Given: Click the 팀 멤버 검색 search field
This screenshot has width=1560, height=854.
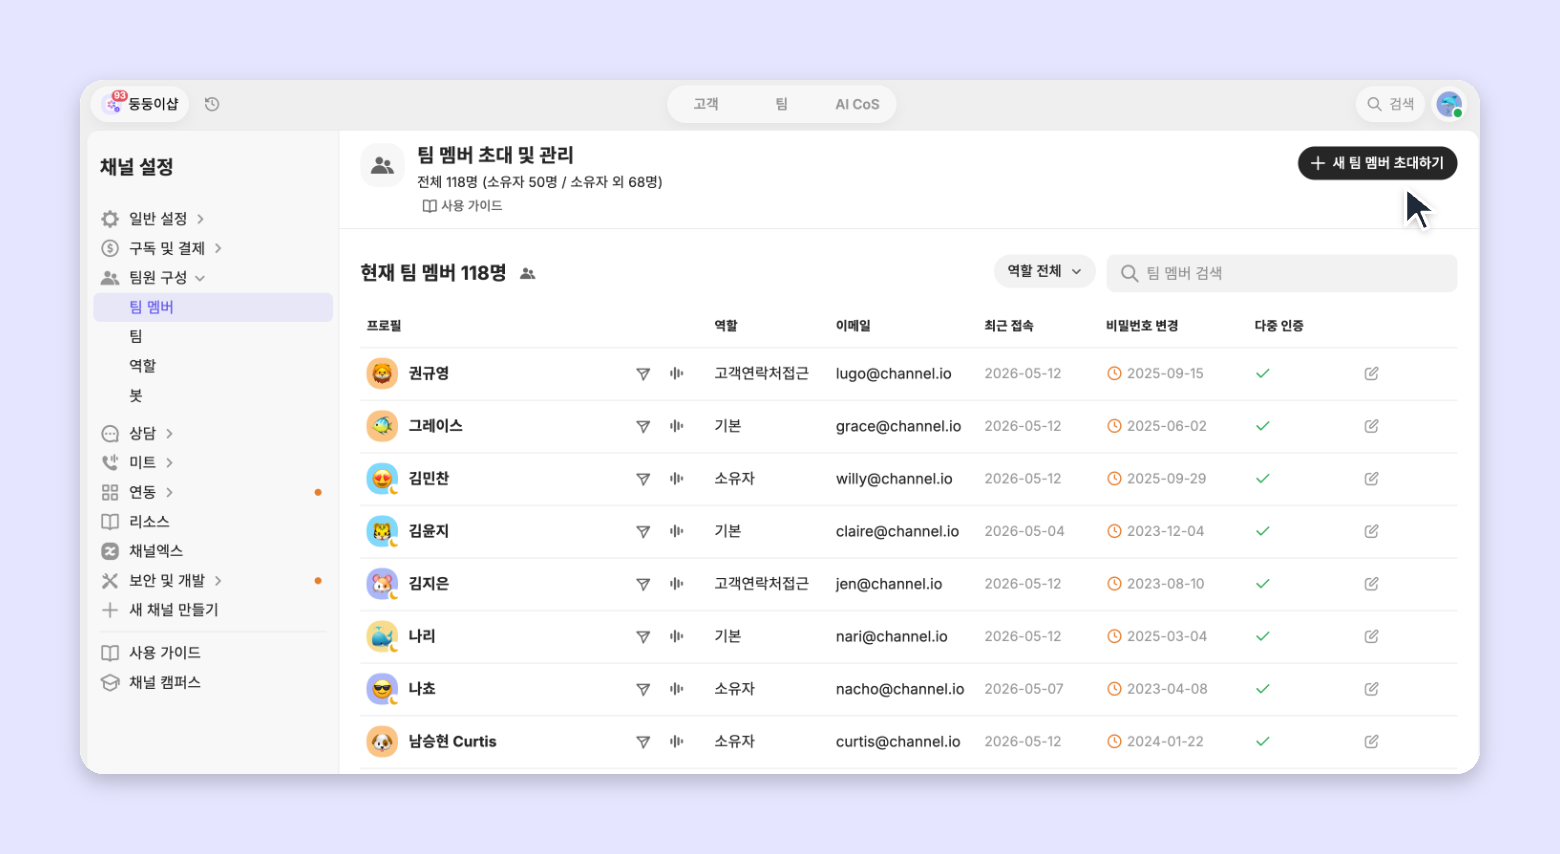Looking at the screenshot, I should pos(1281,273).
